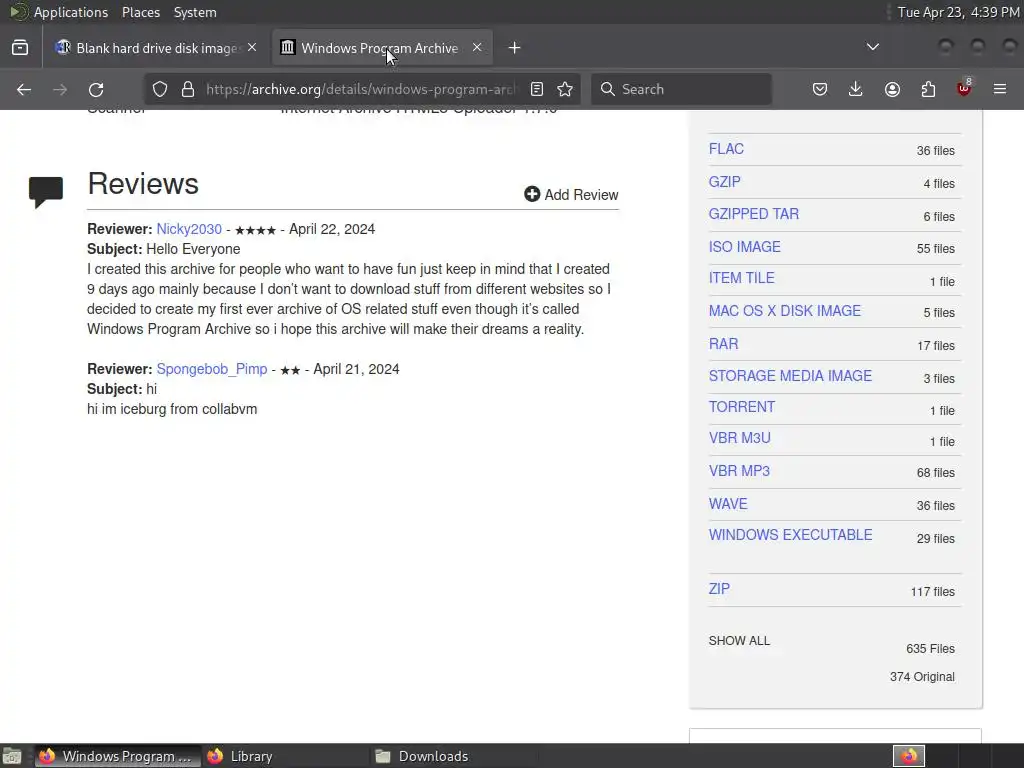This screenshot has width=1024, height=768.
Task: Click the '374 Original' text
Action: [x=922, y=677]
